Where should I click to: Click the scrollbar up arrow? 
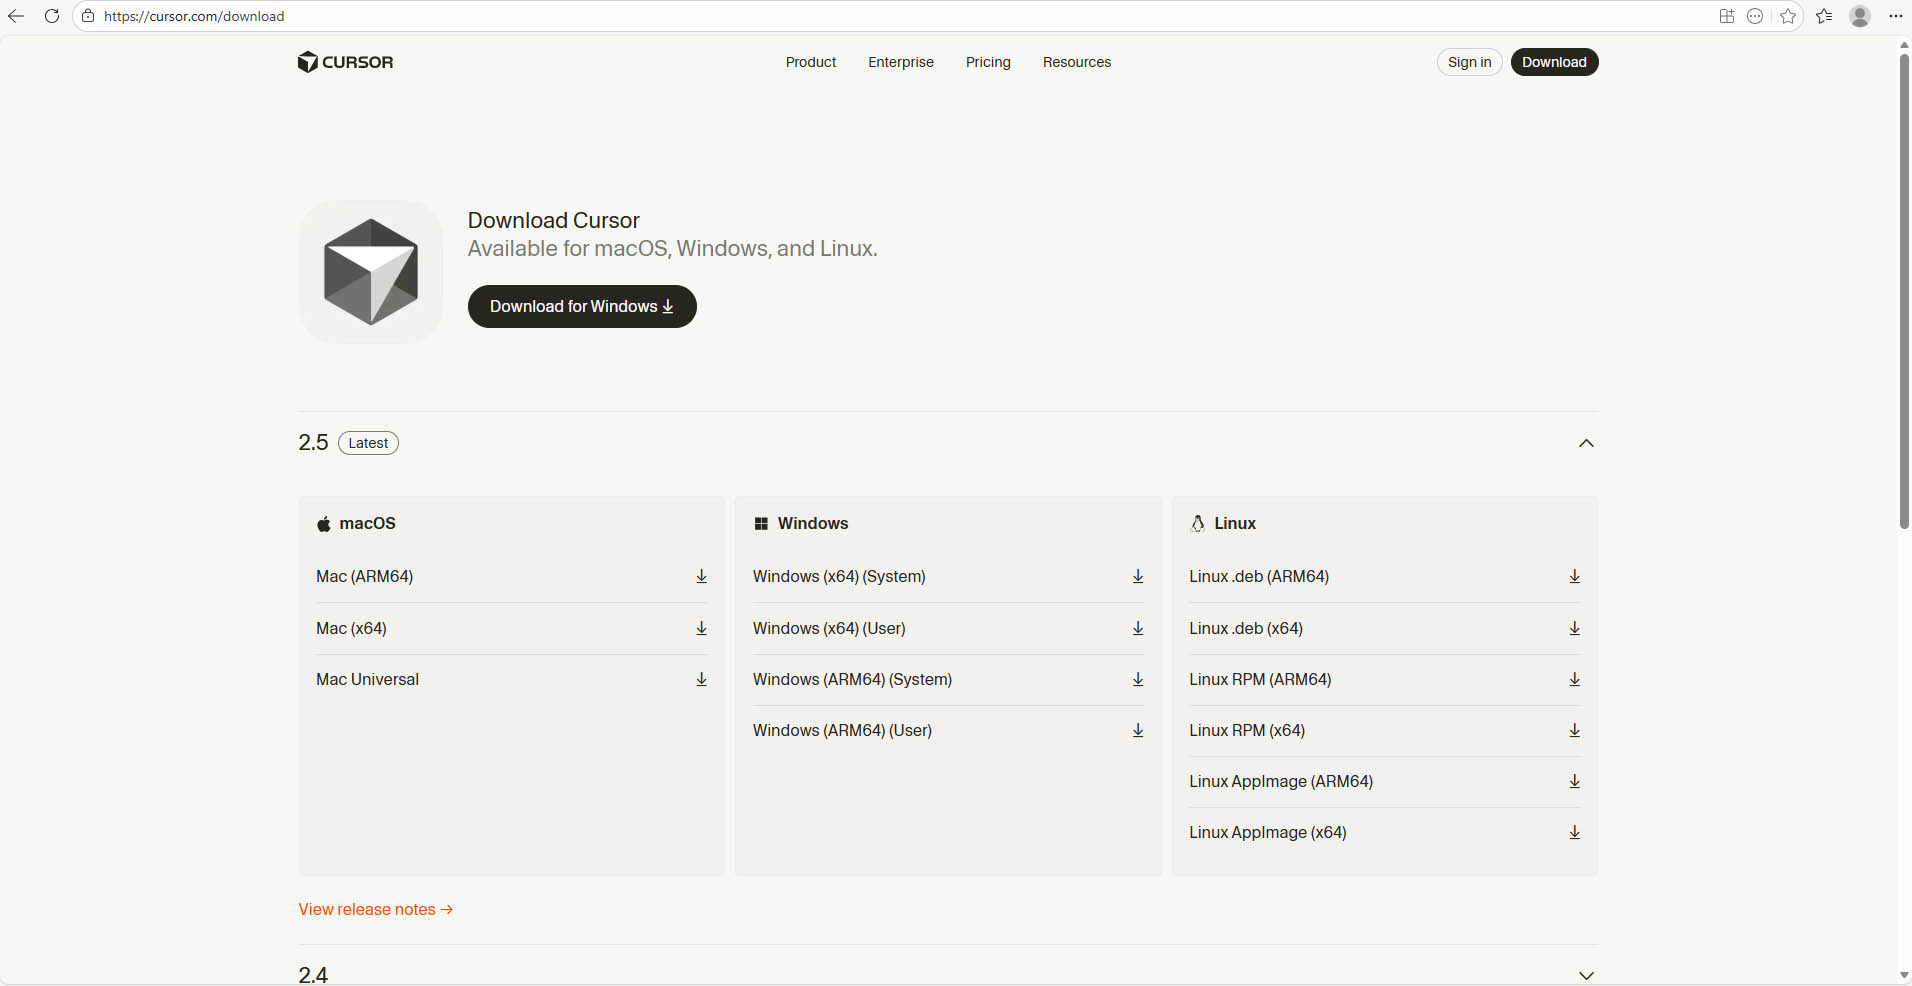coord(1904,44)
